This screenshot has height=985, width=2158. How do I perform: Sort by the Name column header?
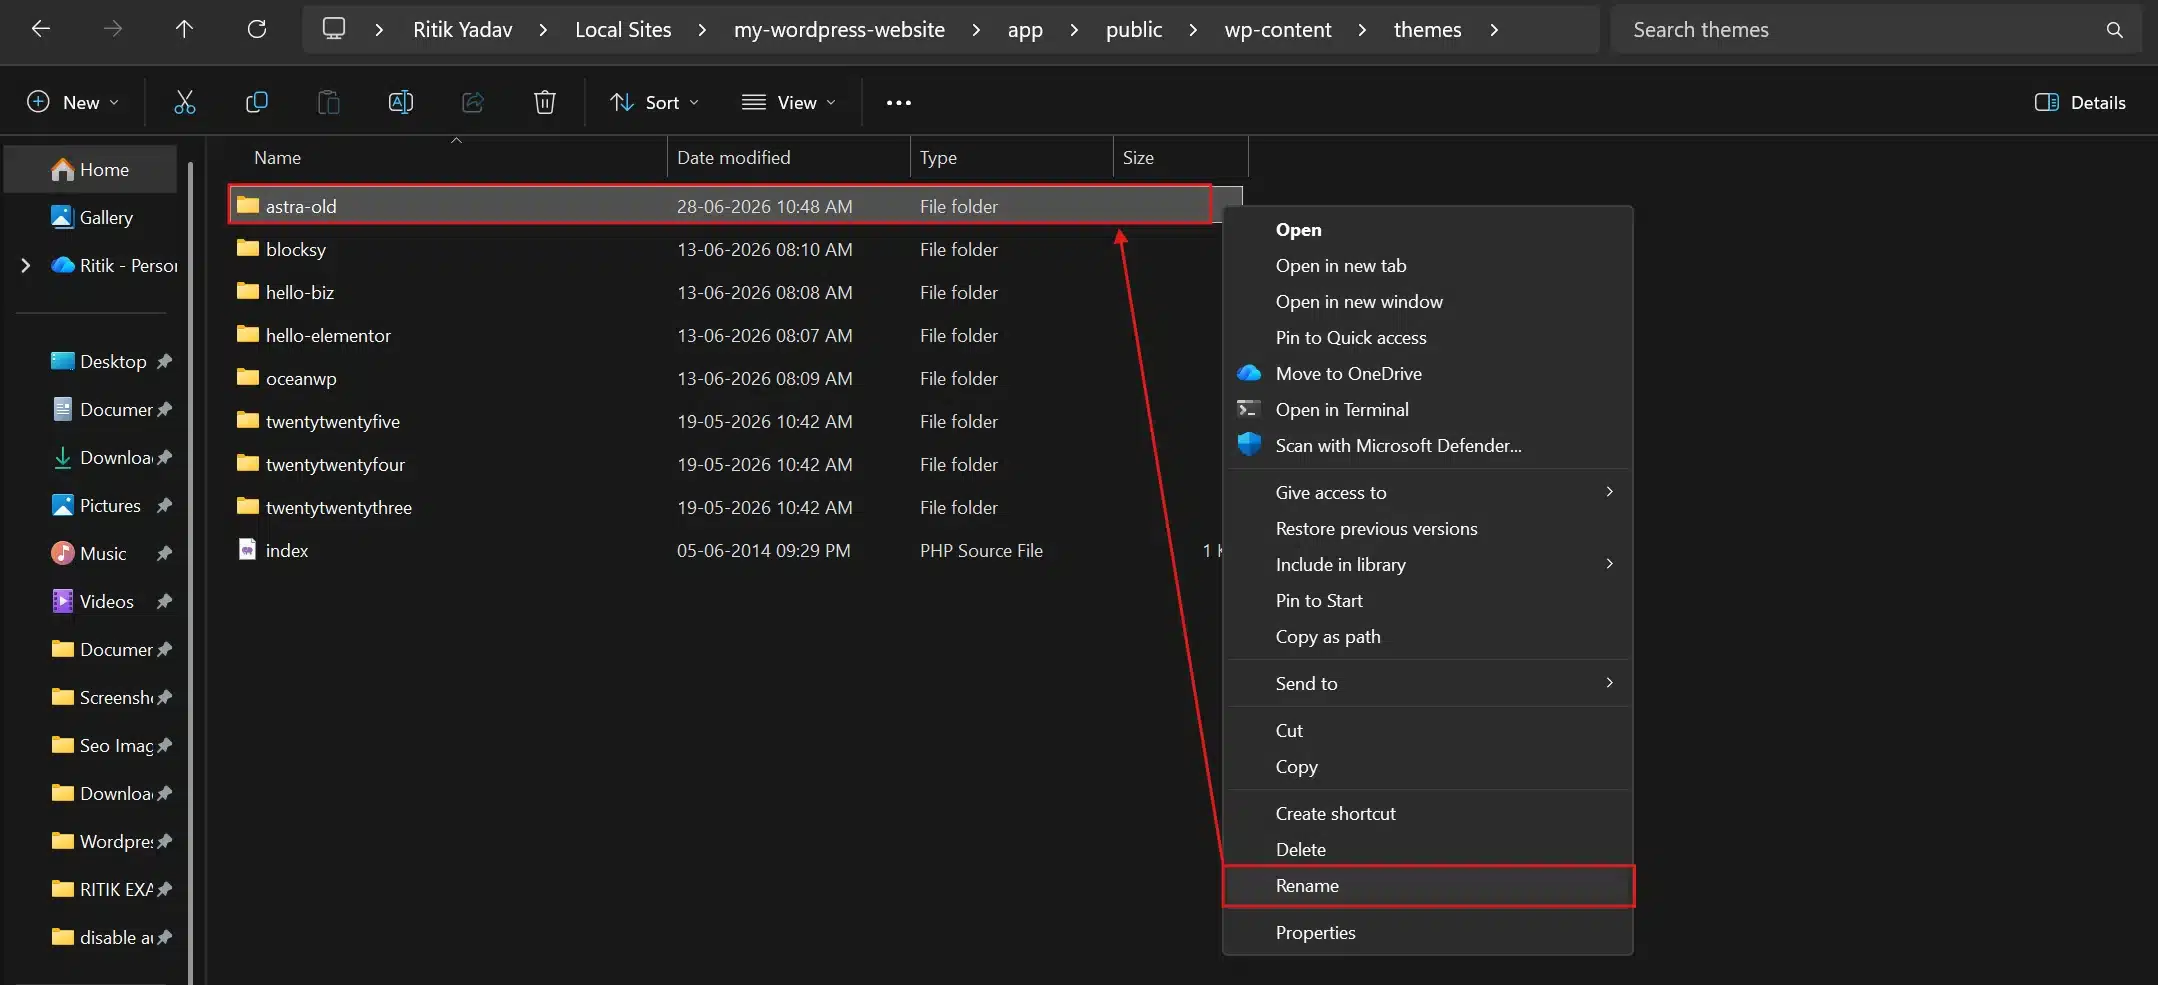[x=446, y=157]
